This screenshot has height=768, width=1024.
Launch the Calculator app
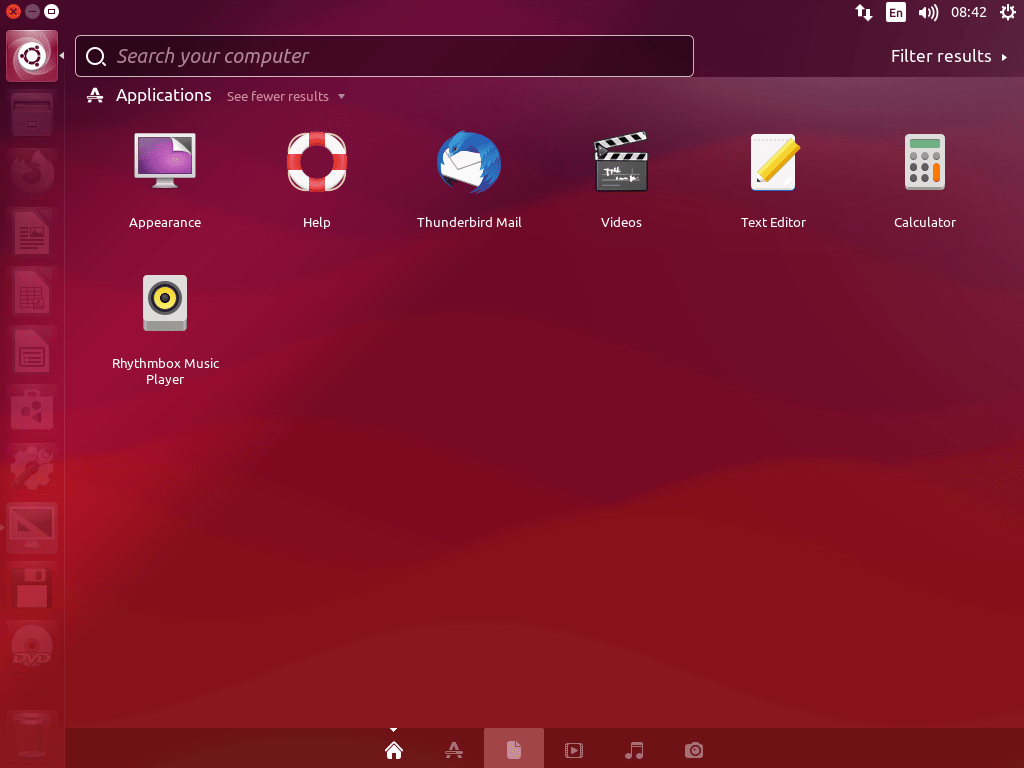coord(925,162)
